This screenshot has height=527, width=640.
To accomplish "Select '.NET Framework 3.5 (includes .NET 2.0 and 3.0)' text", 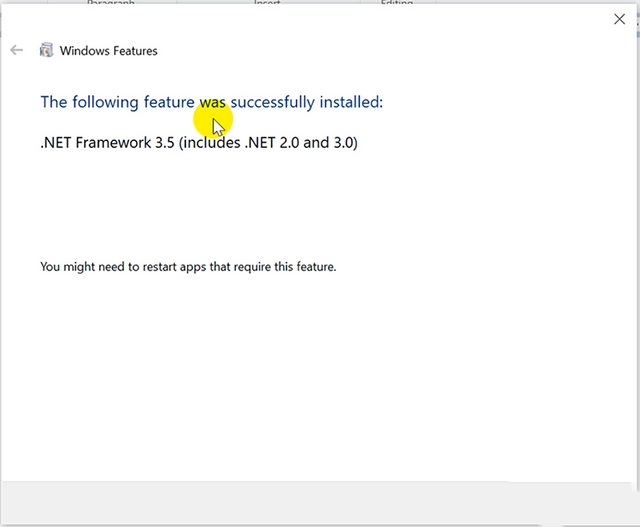I will tap(199, 142).
